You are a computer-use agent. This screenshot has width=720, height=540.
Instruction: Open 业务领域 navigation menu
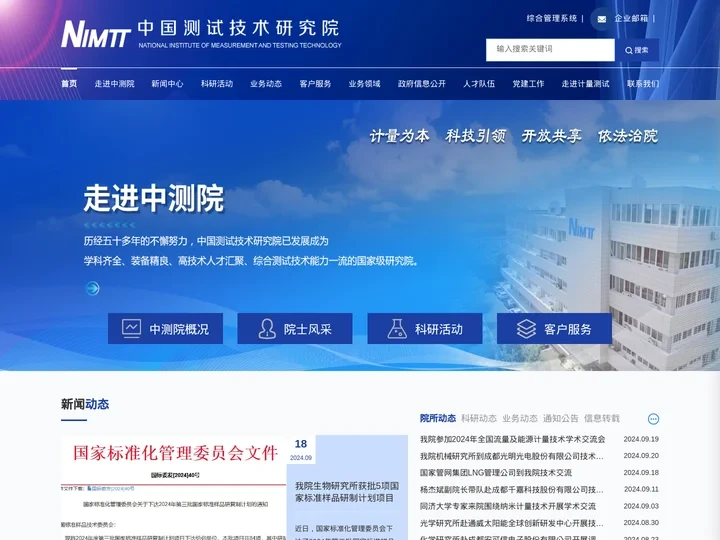click(x=364, y=84)
